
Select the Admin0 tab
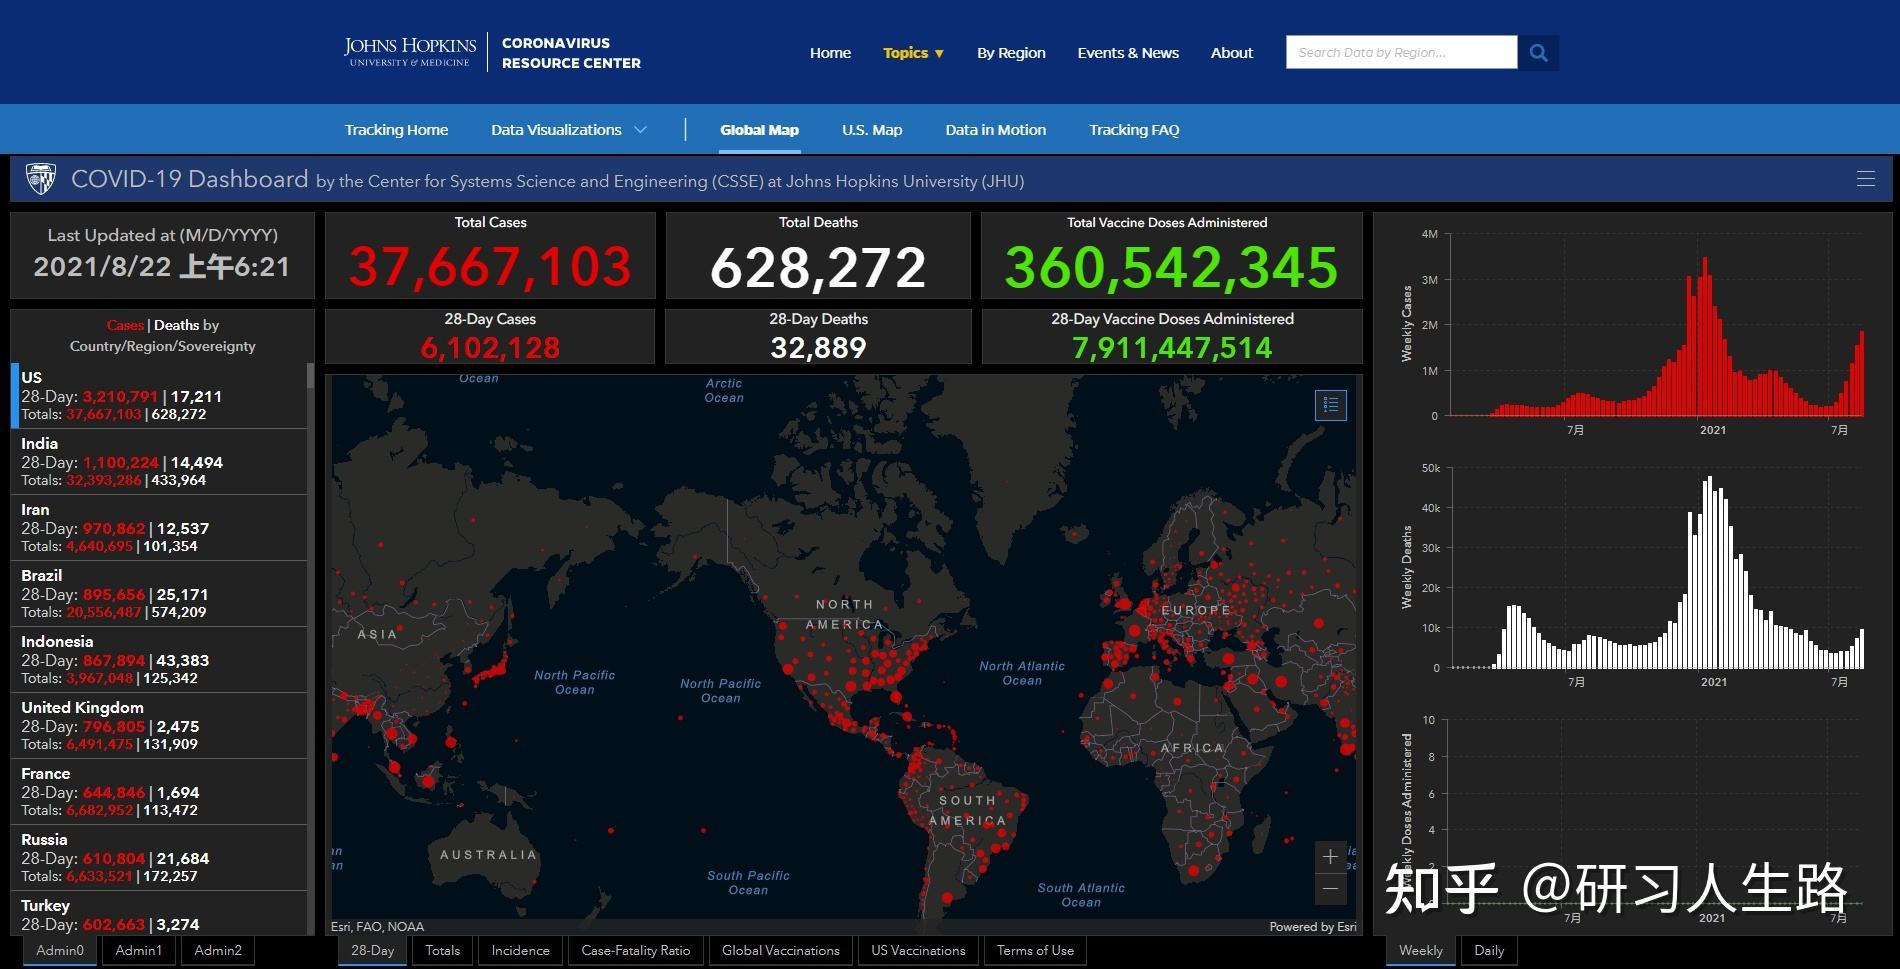pyautogui.click(x=60, y=950)
